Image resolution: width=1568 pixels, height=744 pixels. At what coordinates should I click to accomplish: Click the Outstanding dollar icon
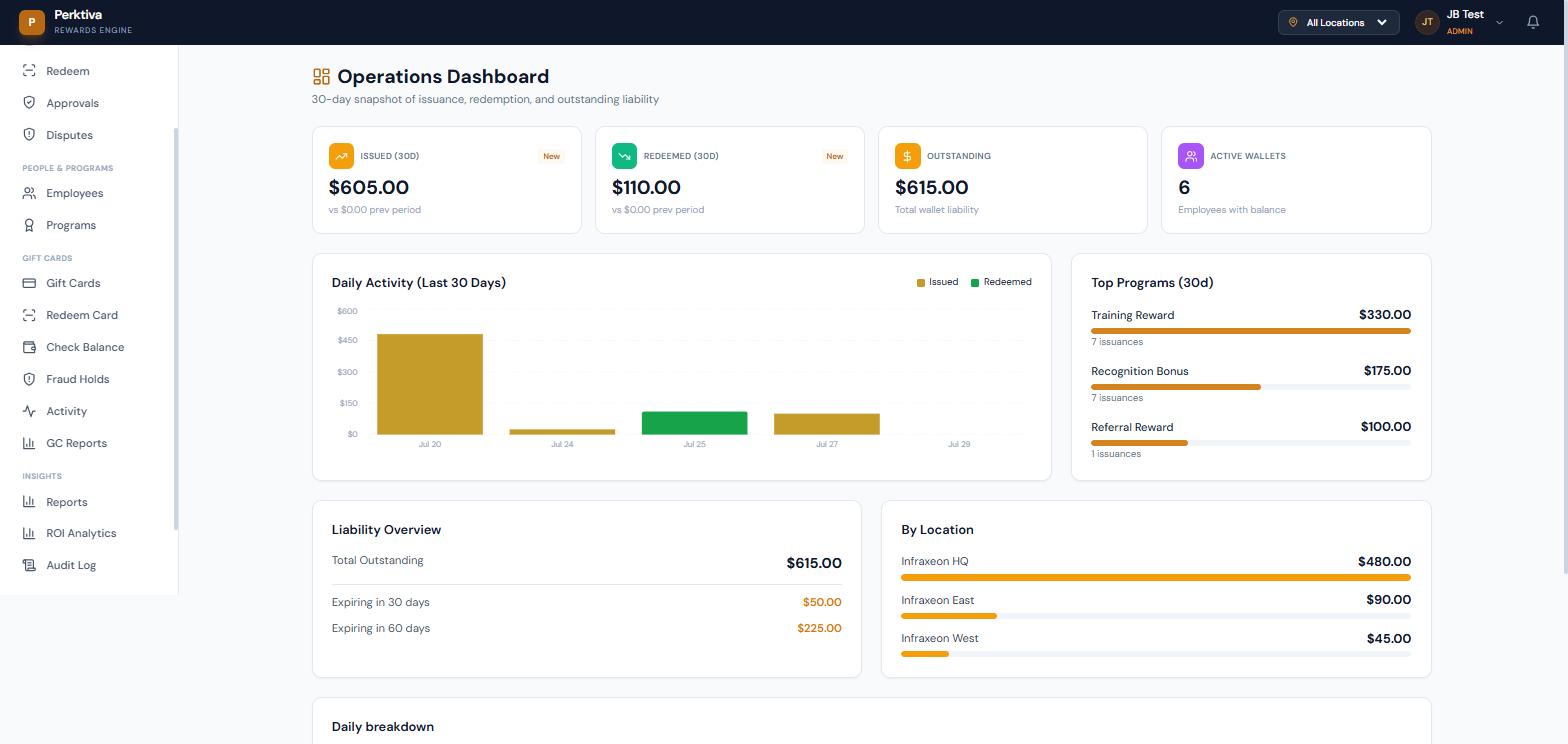(x=907, y=156)
